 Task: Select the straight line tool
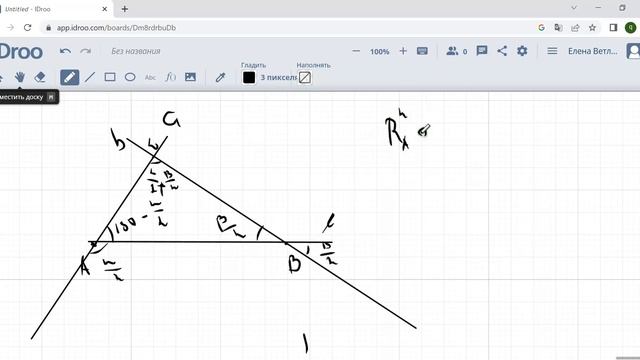(90, 77)
